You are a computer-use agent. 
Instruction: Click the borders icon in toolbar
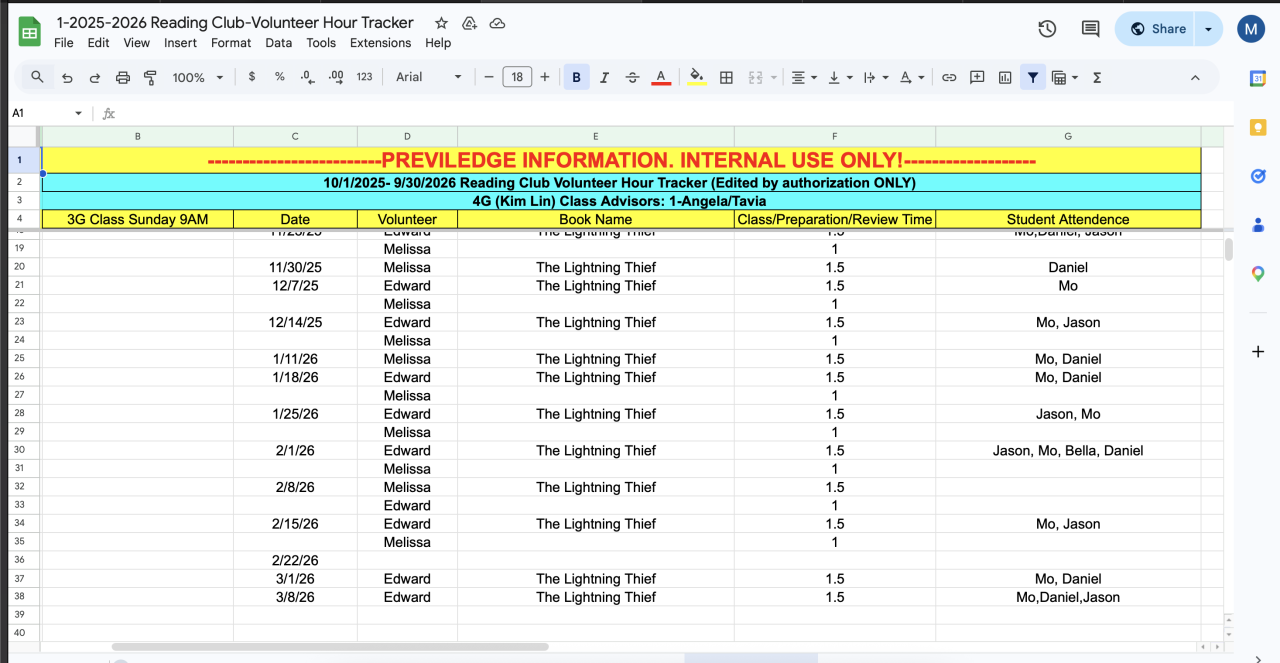[x=727, y=77]
